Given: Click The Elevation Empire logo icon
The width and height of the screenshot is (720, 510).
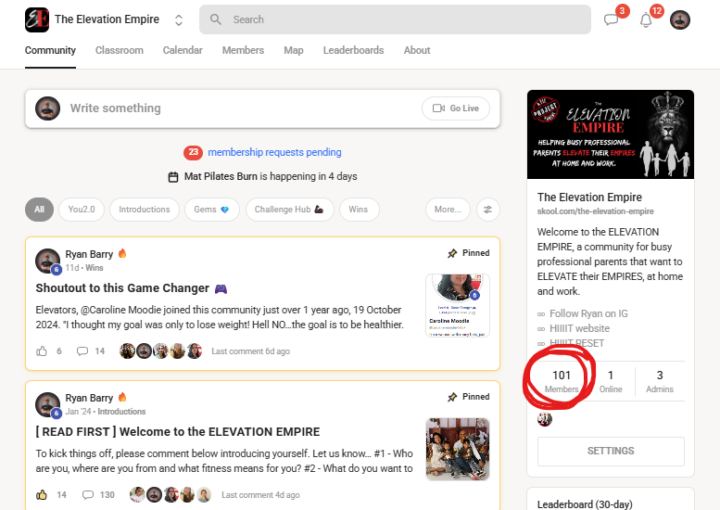Looking at the screenshot, I should tap(37, 20).
